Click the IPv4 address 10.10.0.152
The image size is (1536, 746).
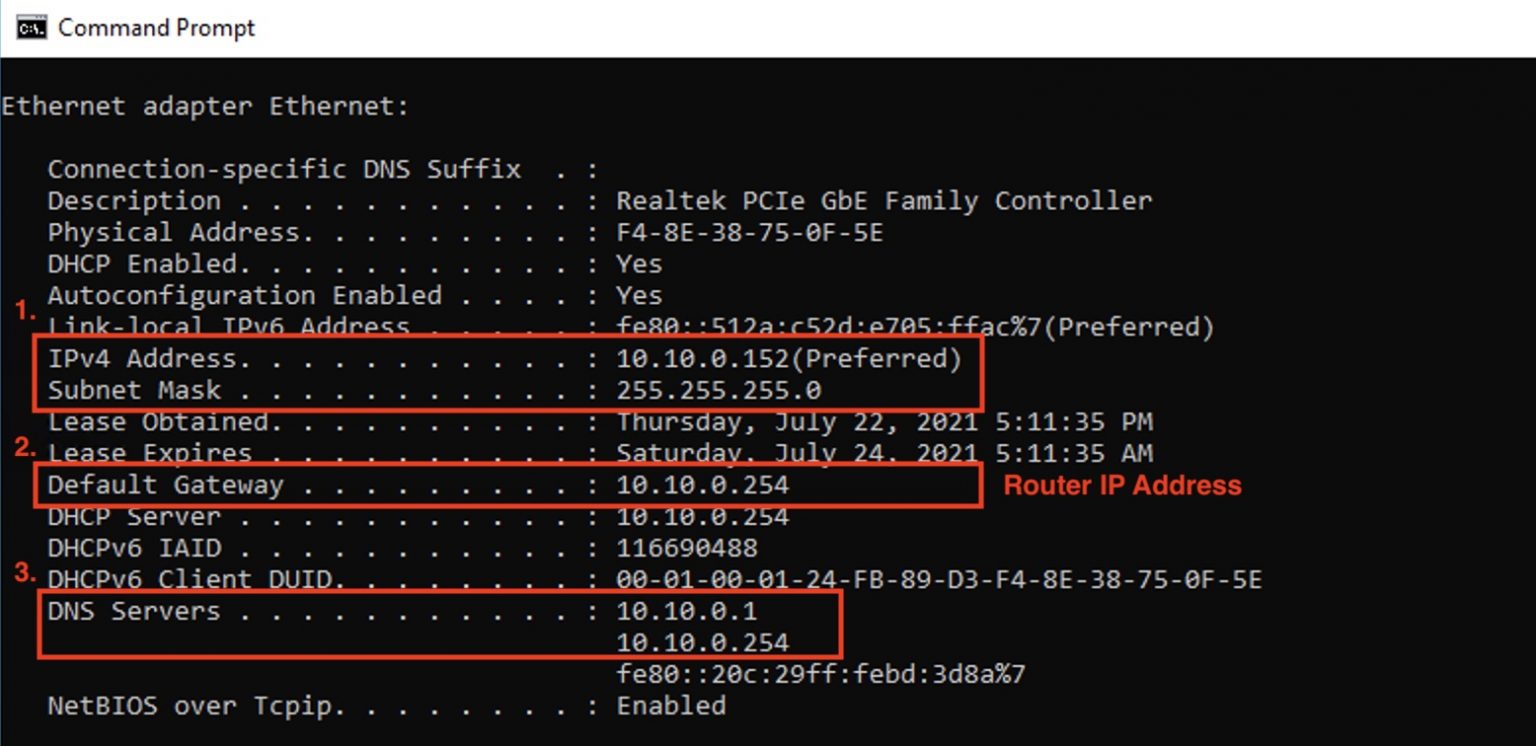708,359
